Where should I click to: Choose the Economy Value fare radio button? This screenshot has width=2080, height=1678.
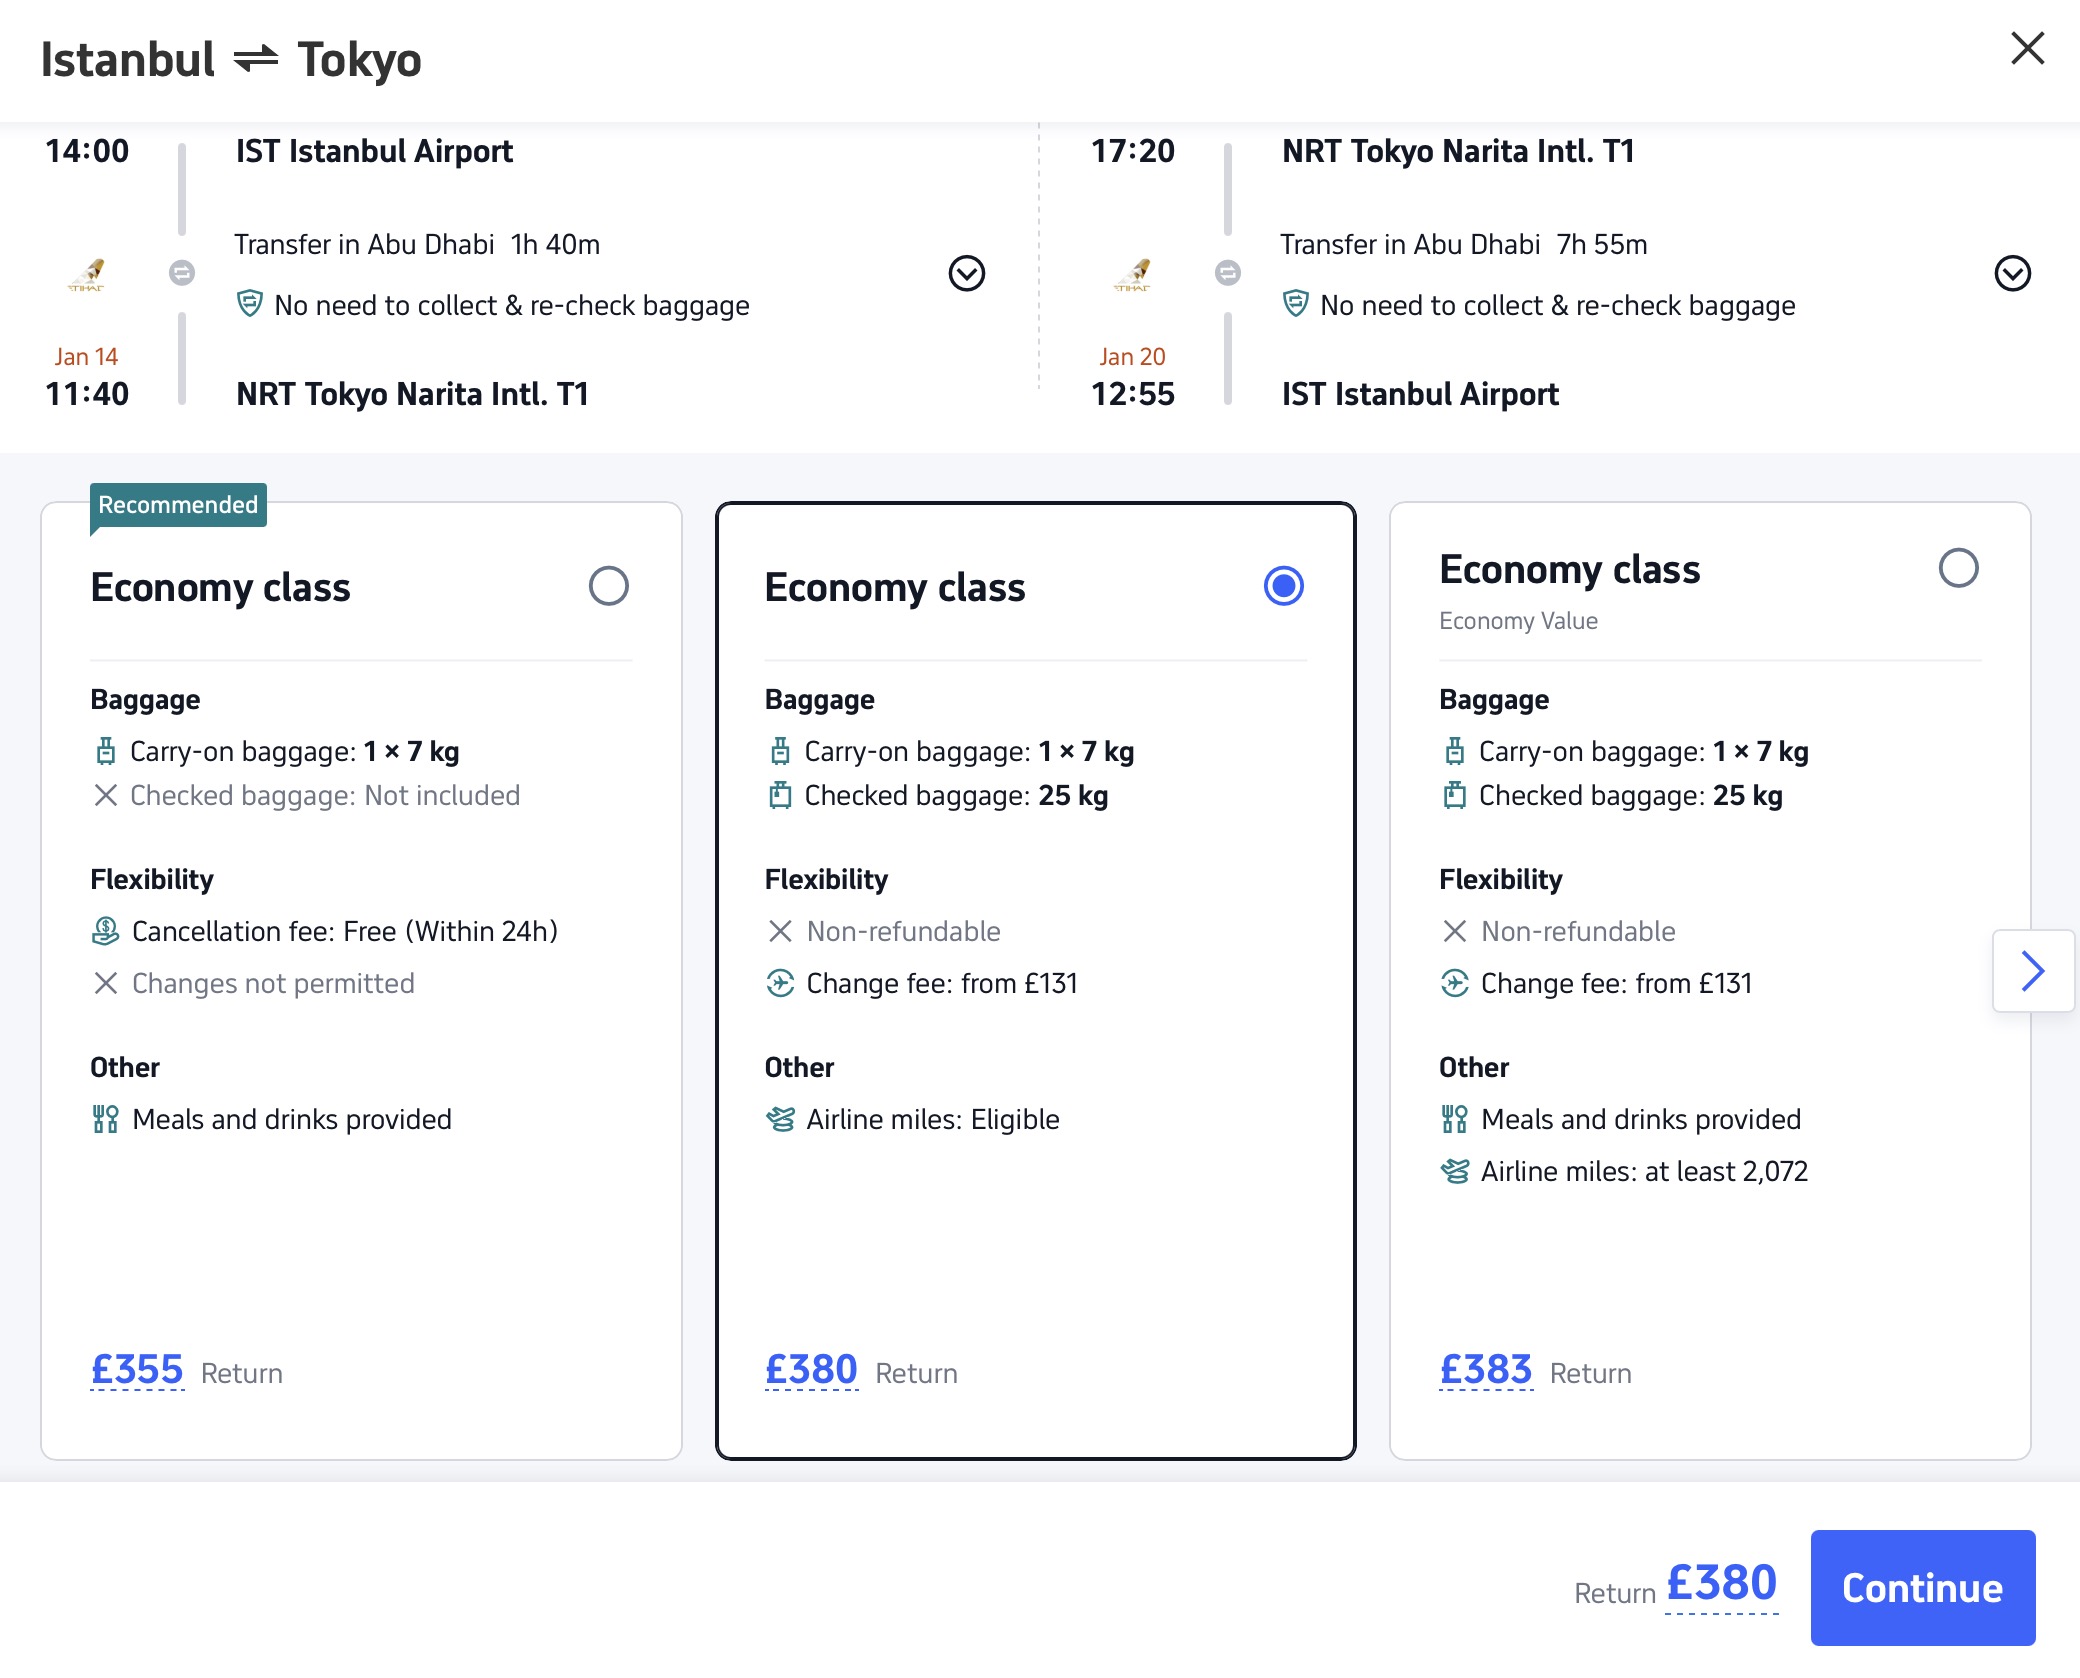[x=1958, y=568]
